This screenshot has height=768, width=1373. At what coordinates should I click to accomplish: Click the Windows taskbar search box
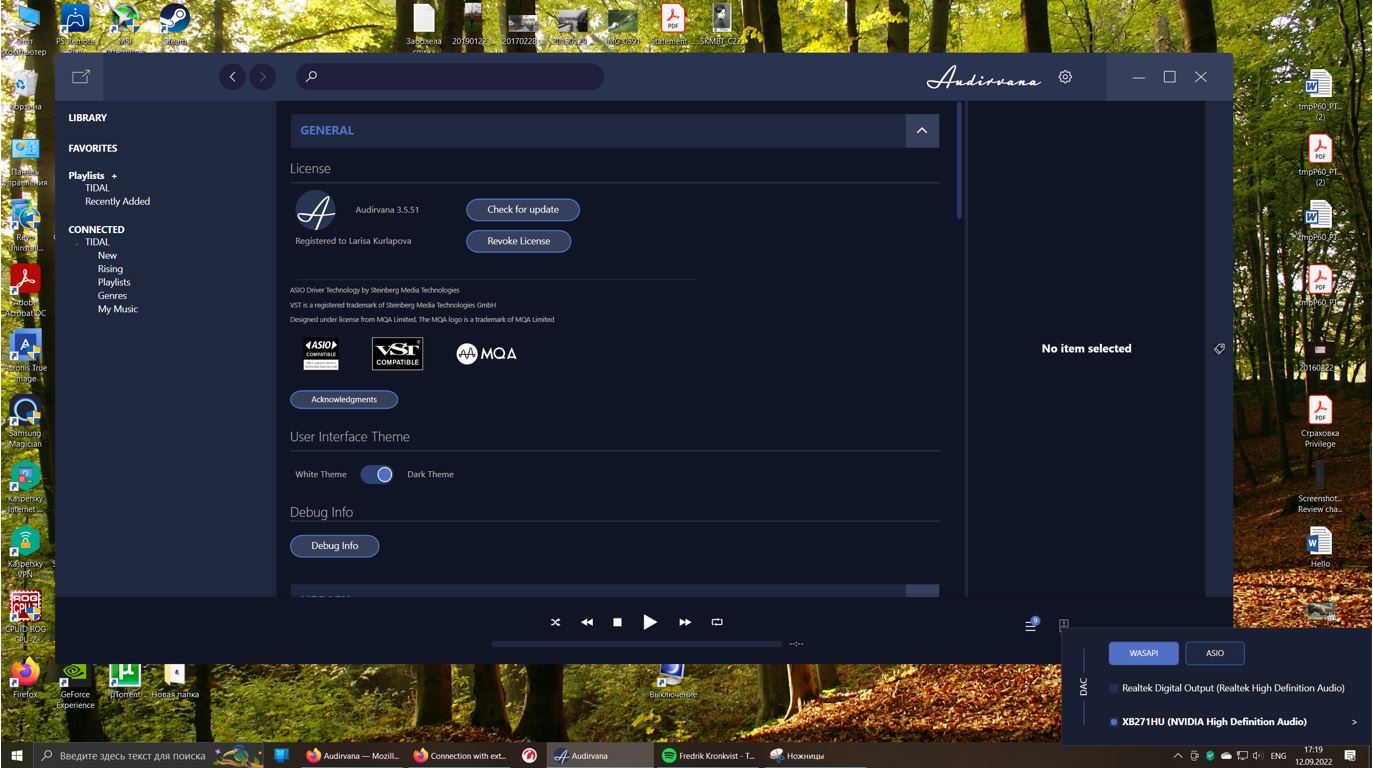[150, 756]
